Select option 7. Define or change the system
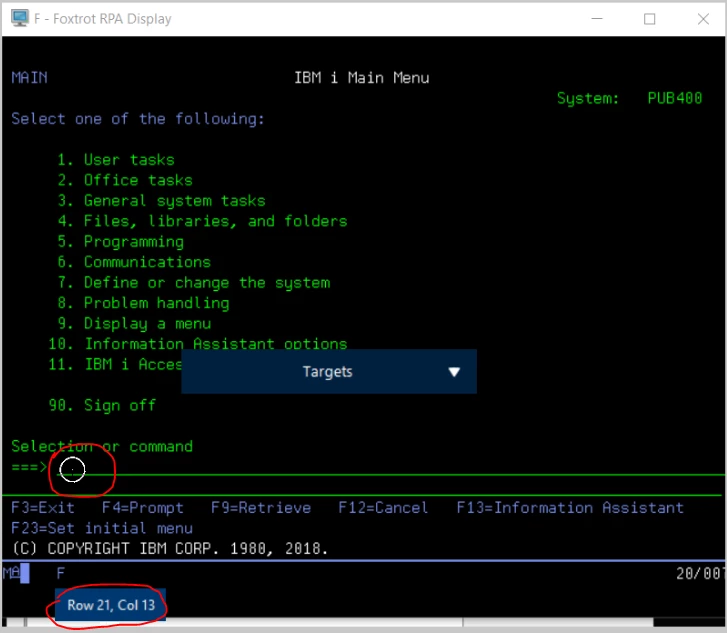Viewport: 727px width, 633px height. 194,283
